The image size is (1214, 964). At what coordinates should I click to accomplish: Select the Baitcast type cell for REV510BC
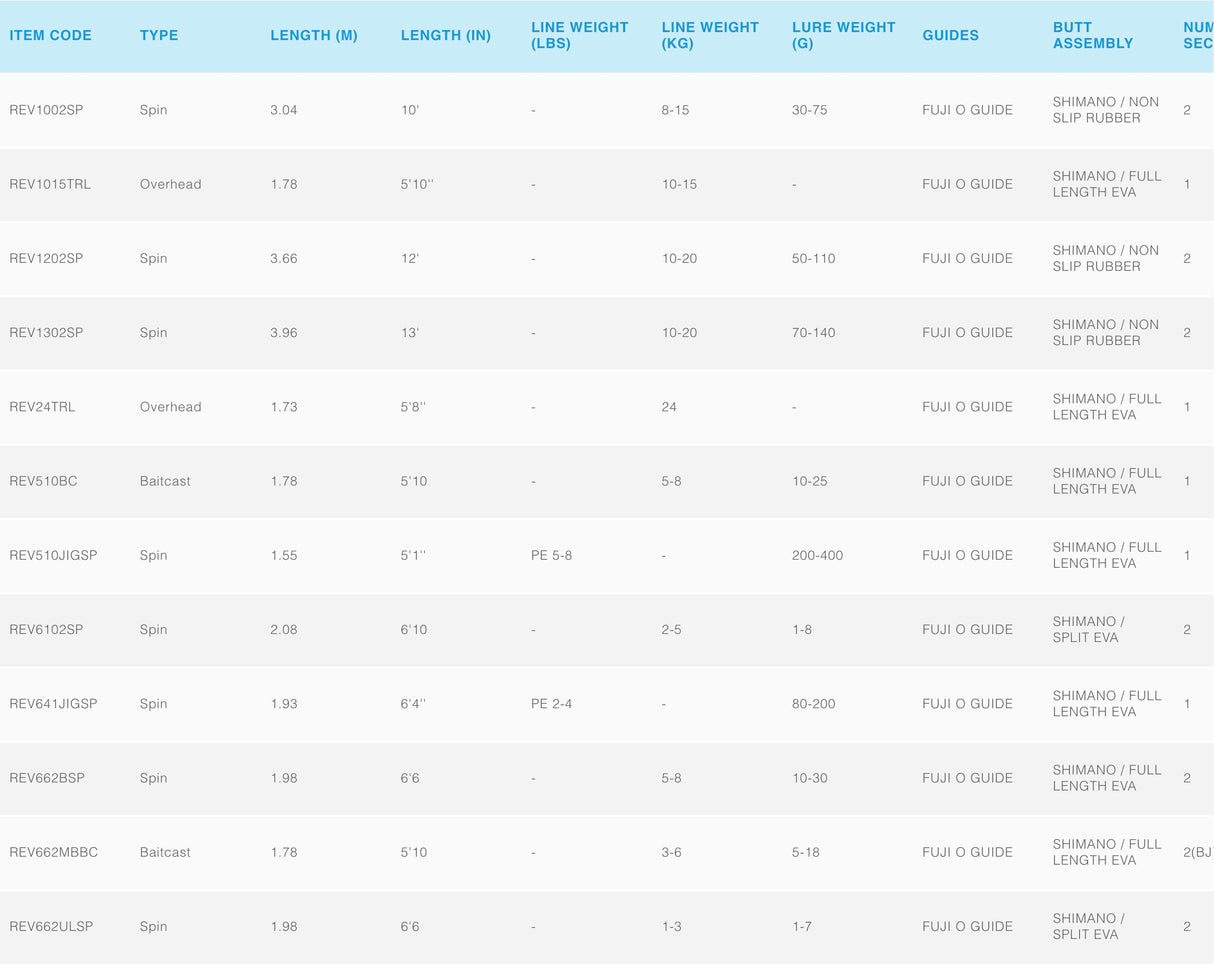point(165,481)
